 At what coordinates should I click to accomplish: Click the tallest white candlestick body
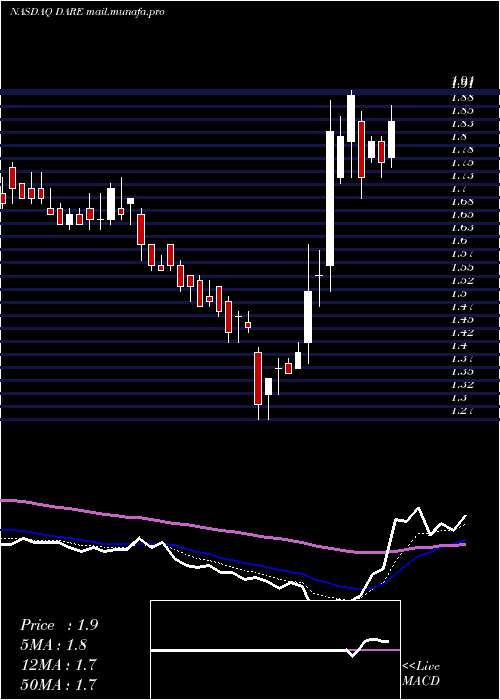pyautogui.click(x=330, y=198)
